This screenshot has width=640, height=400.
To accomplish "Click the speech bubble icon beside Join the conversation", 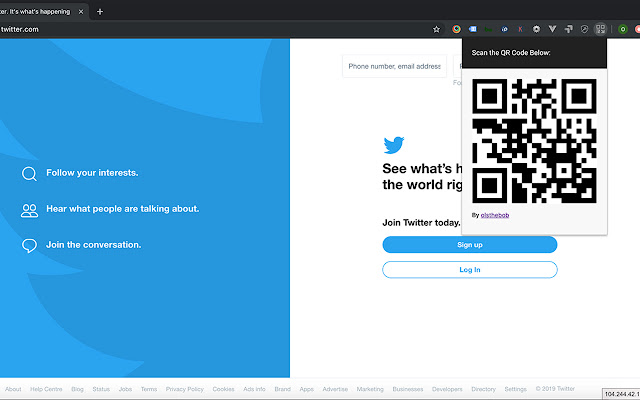I will (29, 245).
